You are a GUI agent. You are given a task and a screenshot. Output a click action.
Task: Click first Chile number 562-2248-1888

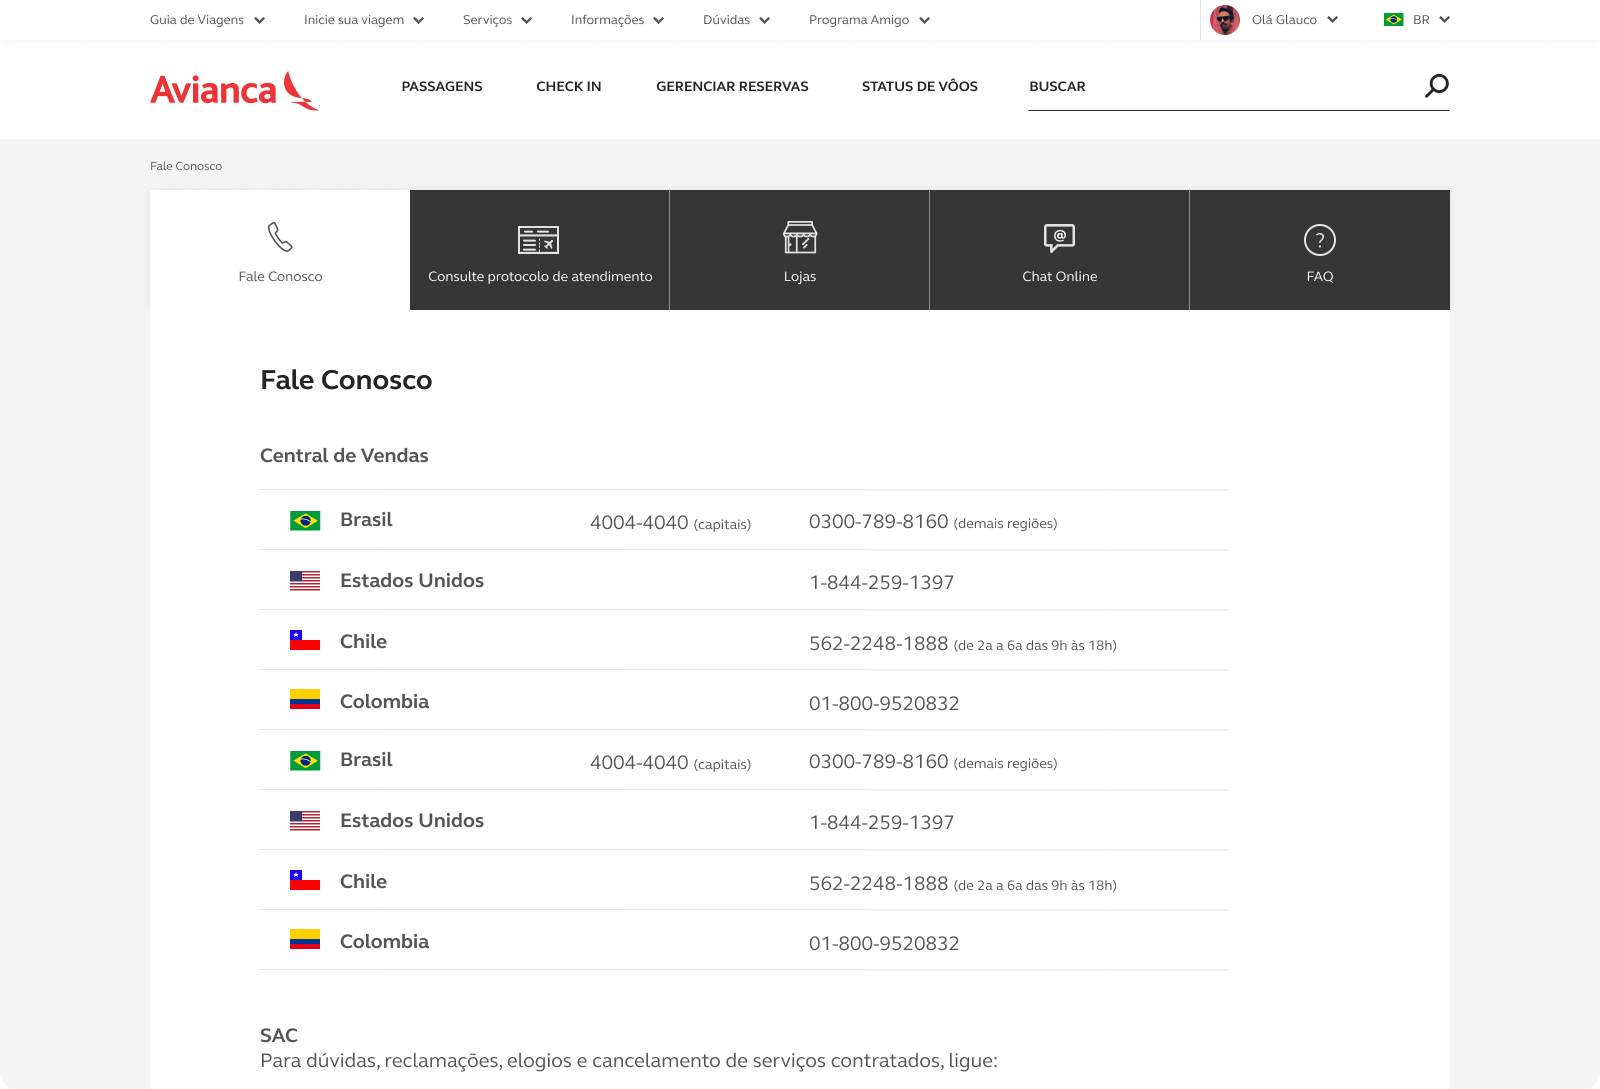pos(878,643)
